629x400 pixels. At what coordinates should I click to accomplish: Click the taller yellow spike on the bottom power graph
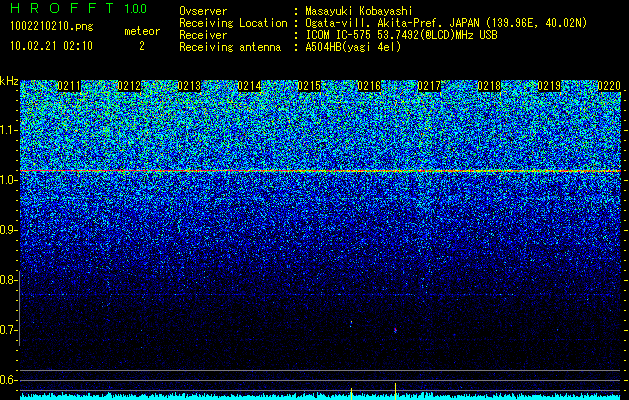tap(396, 392)
